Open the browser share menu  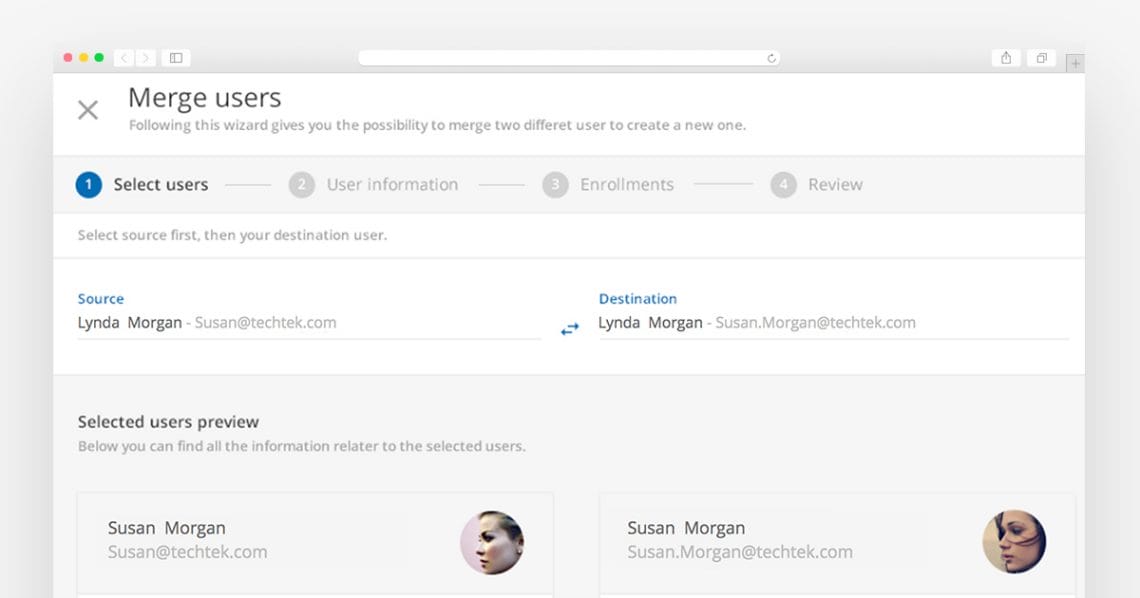pos(1006,58)
